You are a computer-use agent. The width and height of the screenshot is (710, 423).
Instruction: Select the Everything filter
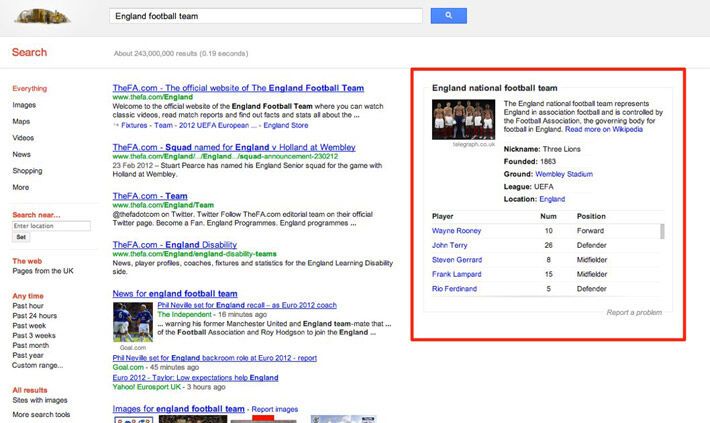click(29, 88)
